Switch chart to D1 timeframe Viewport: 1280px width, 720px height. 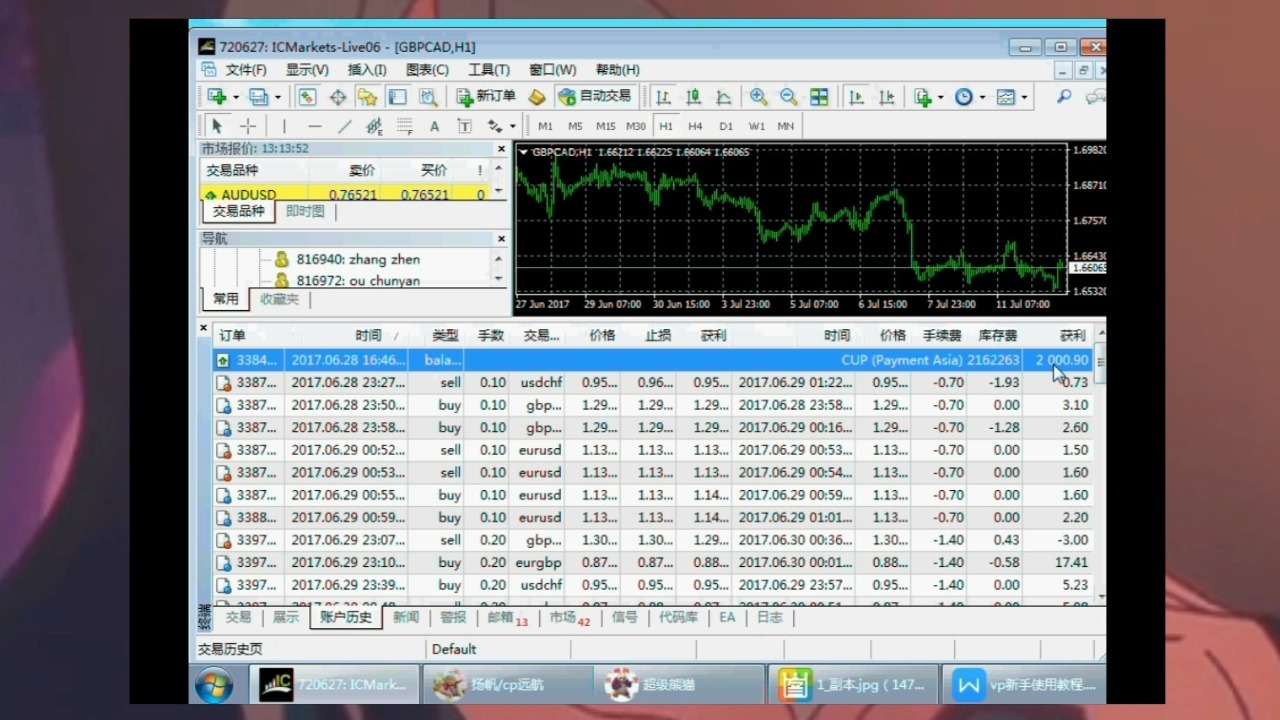coord(726,126)
